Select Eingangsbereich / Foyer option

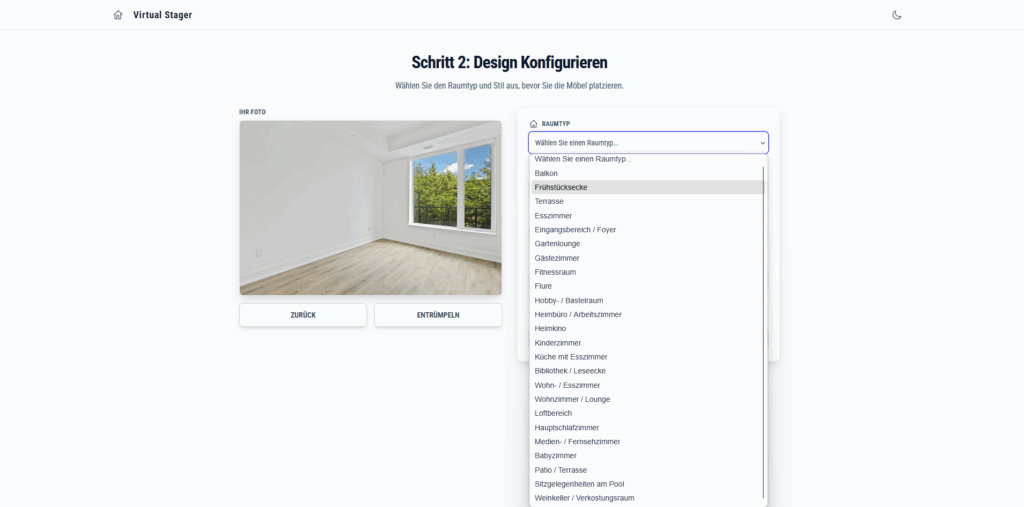click(575, 229)
